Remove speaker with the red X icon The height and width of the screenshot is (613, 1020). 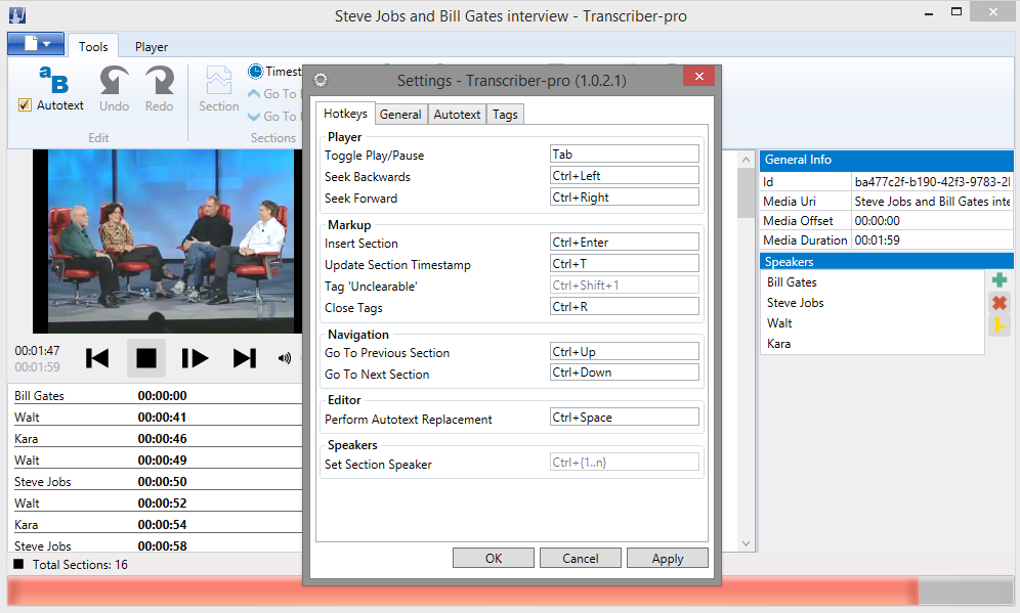pos(999,303)
